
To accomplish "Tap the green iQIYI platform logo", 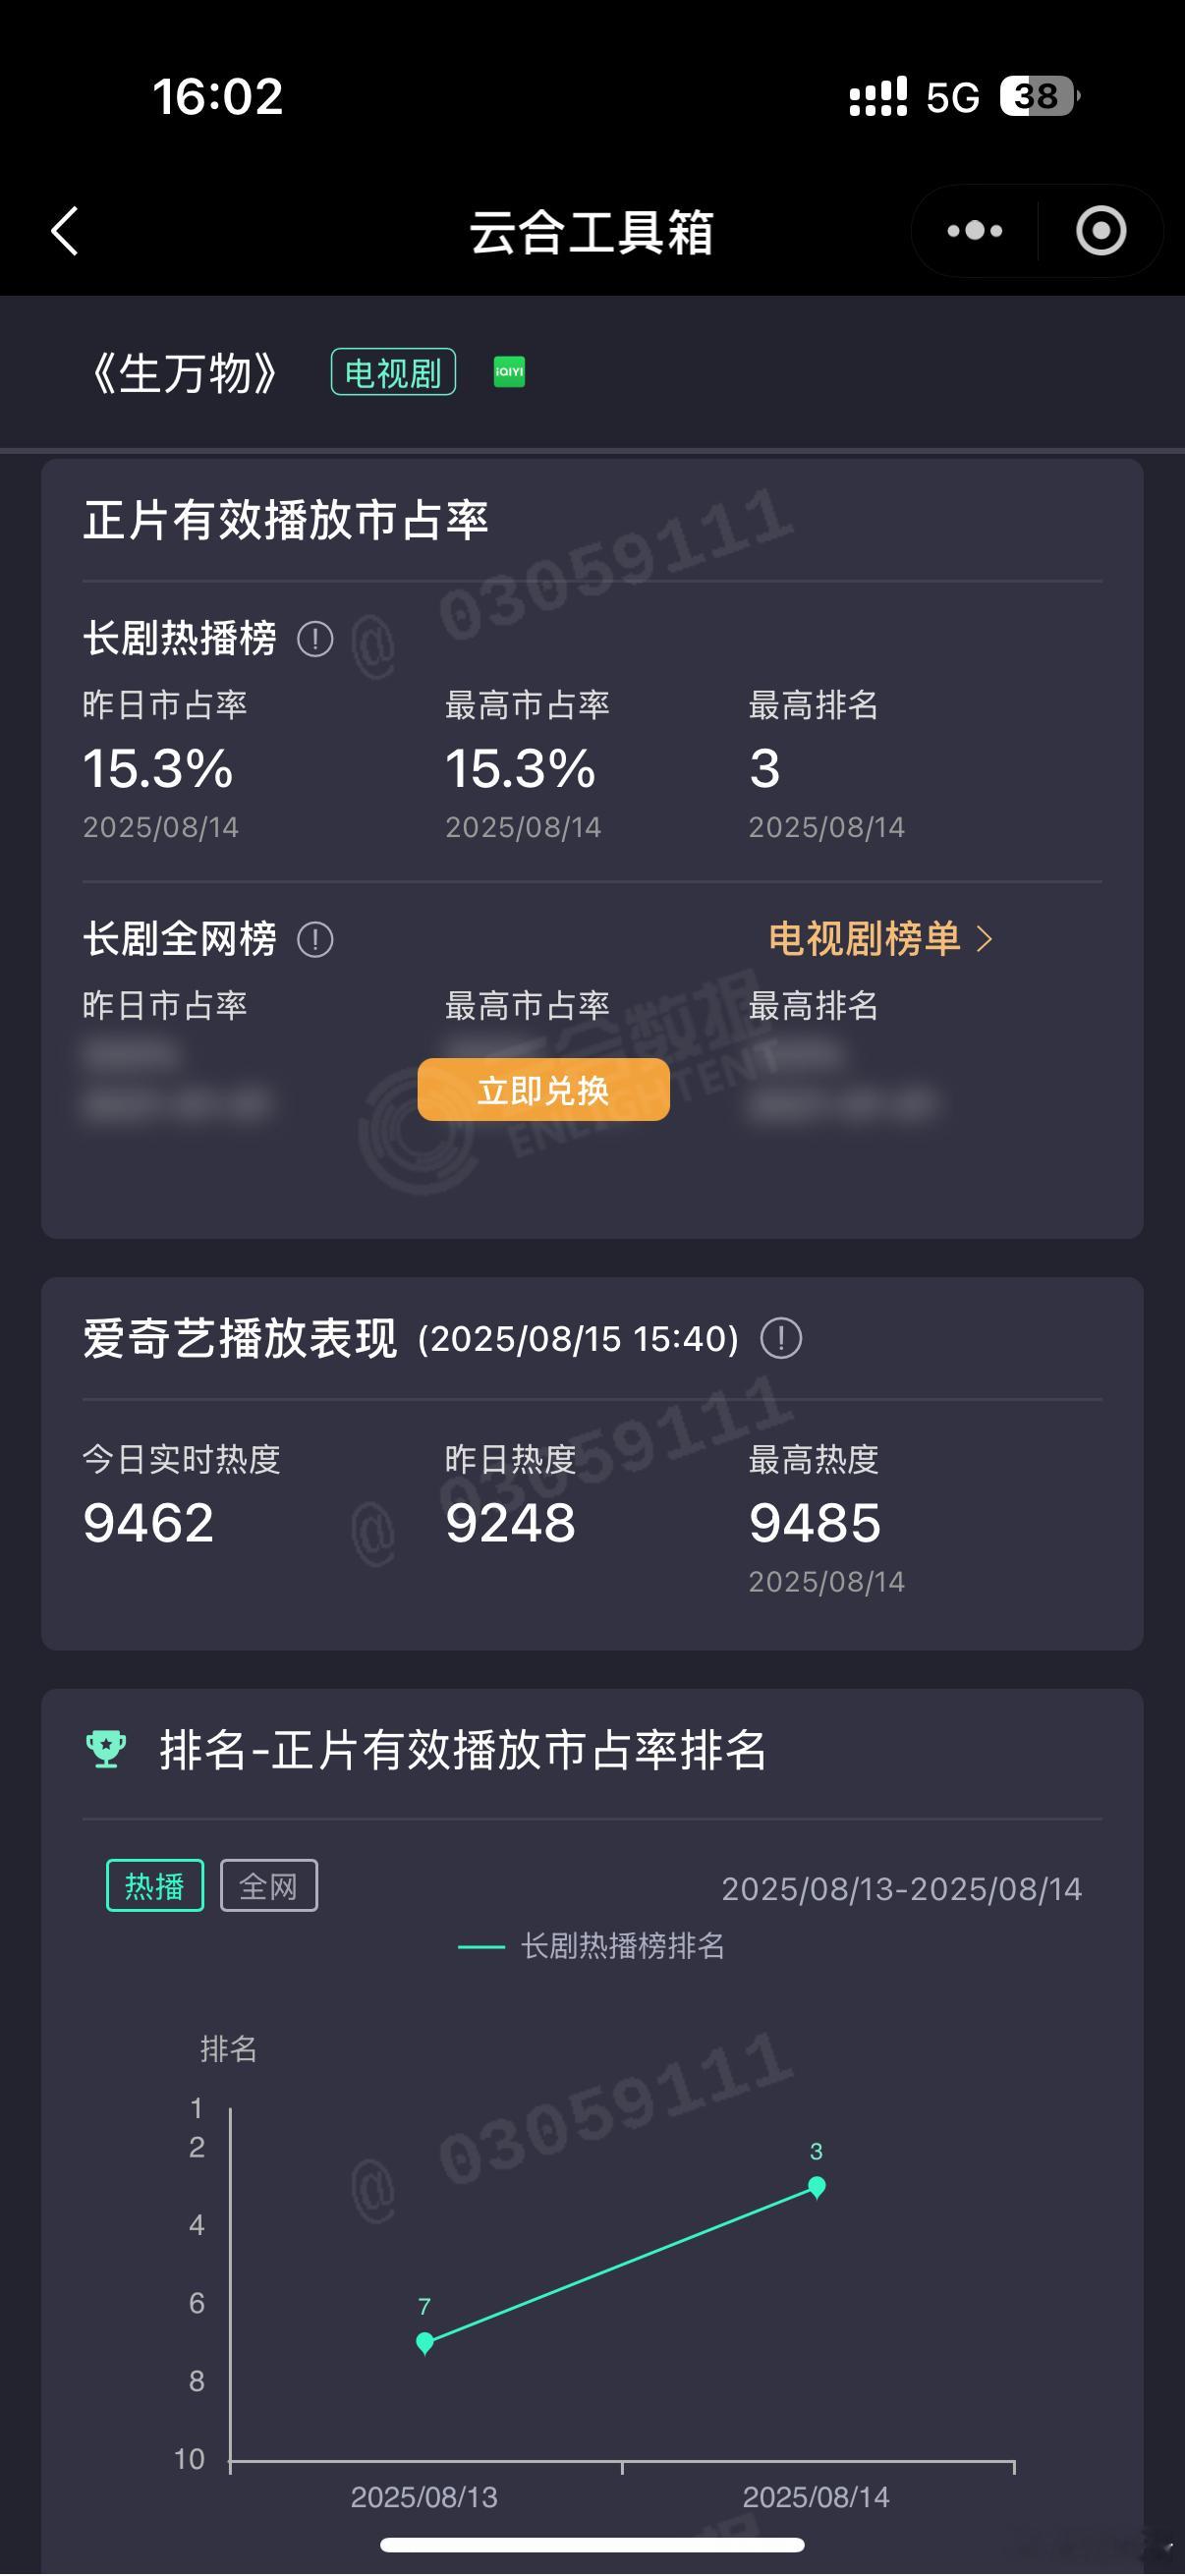I will (509, 372).
